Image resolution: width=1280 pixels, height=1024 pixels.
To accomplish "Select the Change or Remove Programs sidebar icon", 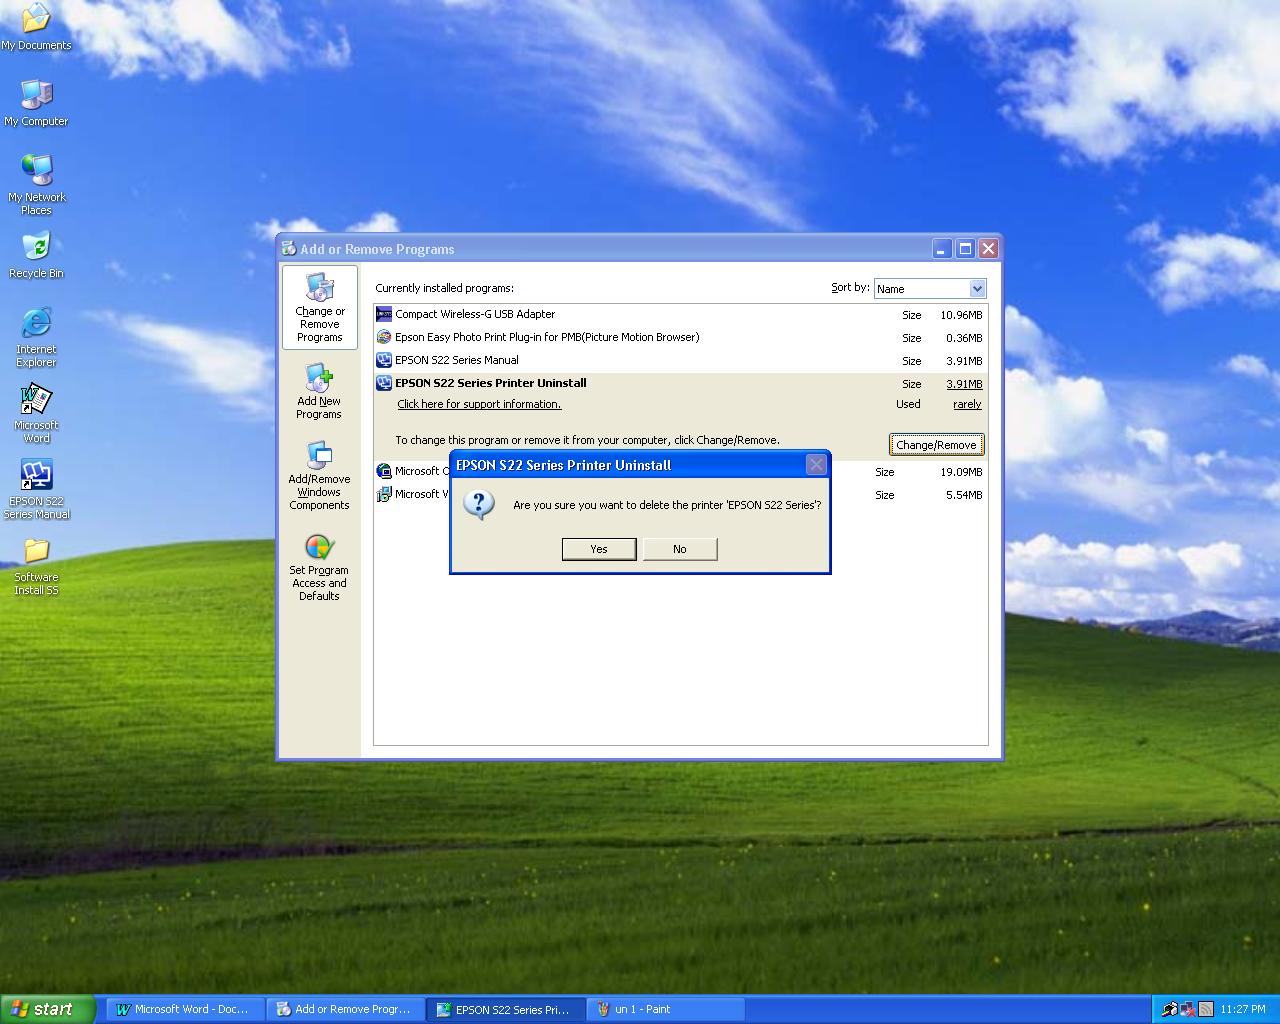I will 319,307.
